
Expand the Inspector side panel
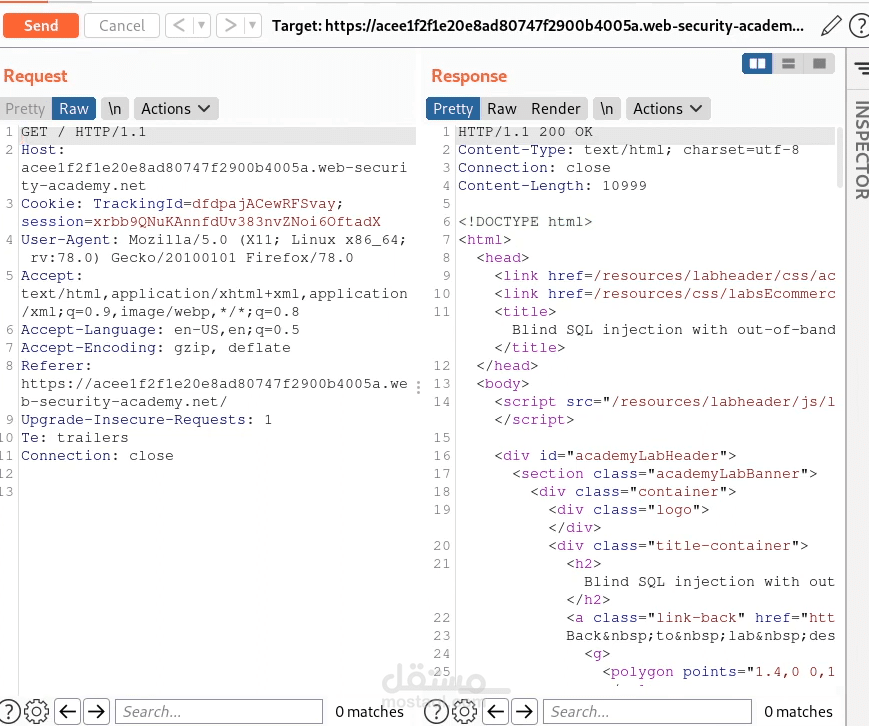coord(861,150)
